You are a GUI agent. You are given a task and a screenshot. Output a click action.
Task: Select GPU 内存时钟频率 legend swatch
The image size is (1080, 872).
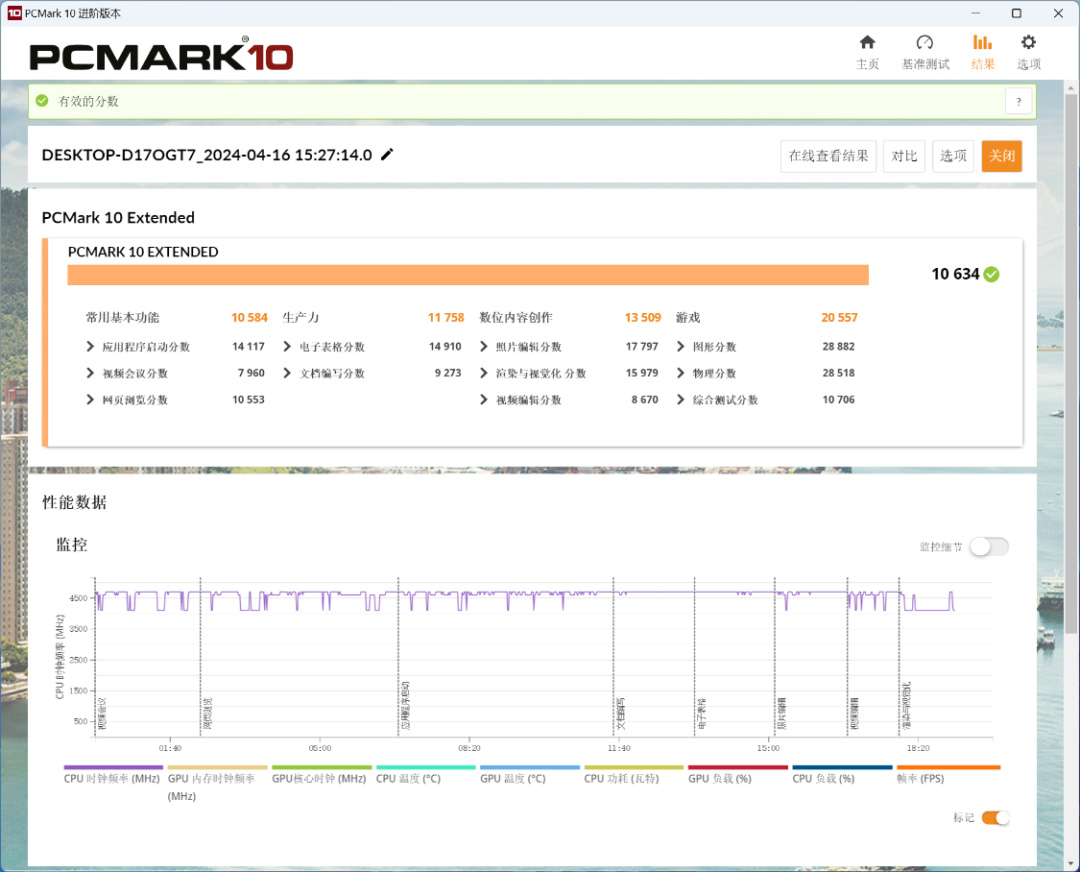tap(218, 767)
